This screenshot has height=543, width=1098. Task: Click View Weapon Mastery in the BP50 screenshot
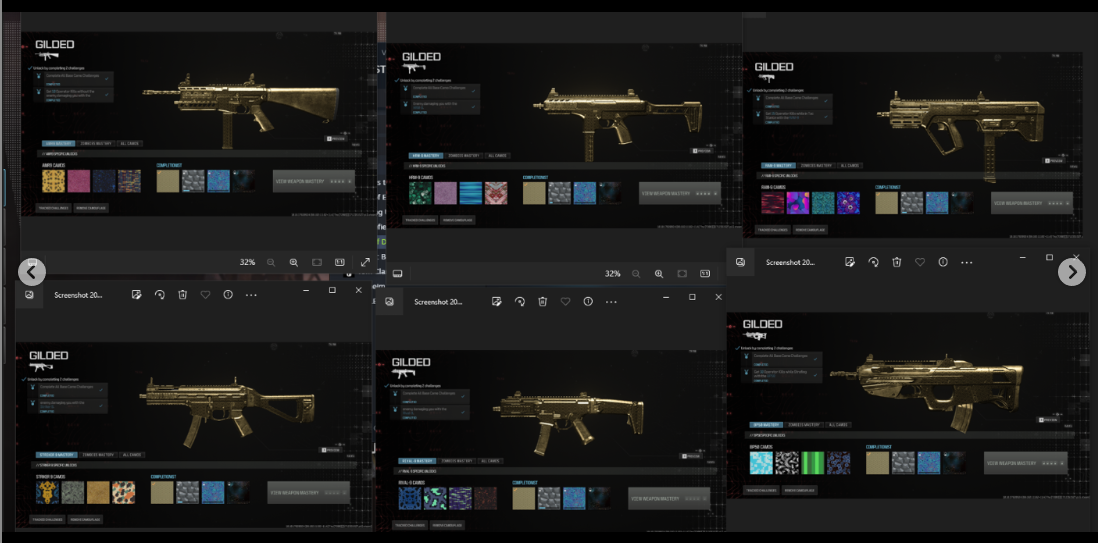1025,462
